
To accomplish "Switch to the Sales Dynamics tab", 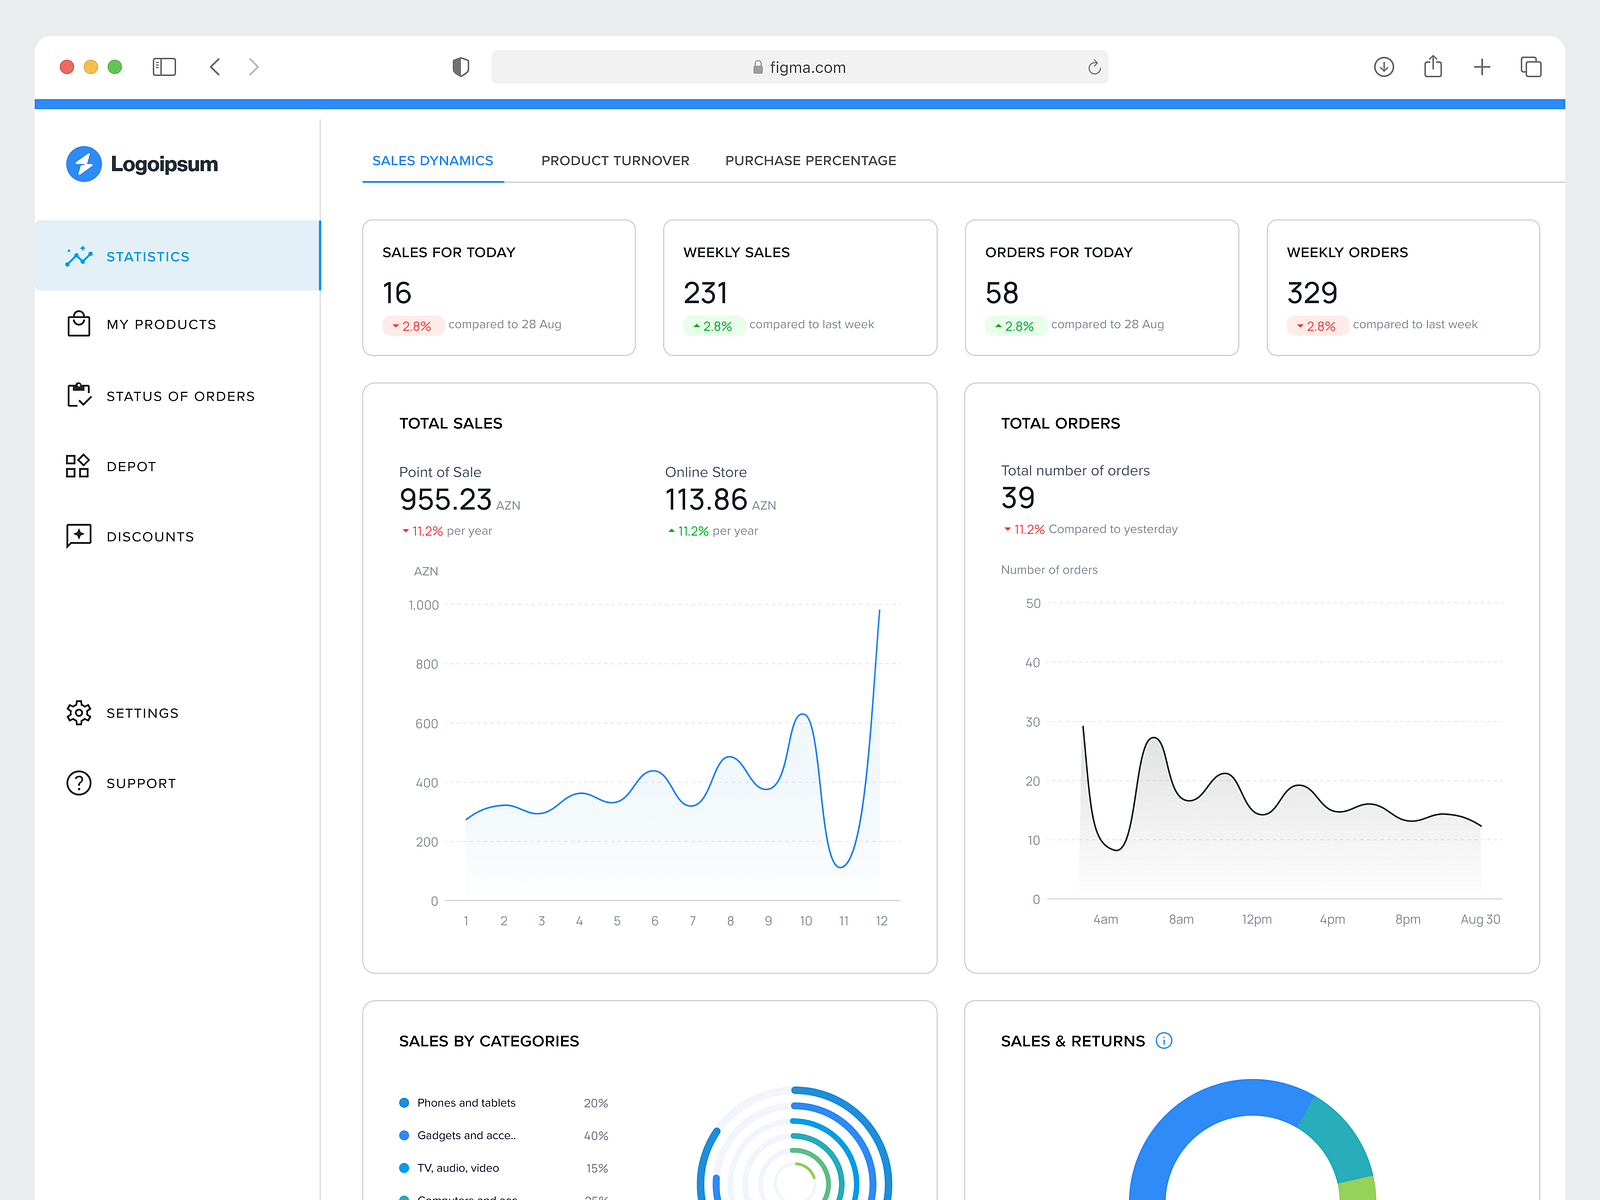I will click(x=433, y=160).
